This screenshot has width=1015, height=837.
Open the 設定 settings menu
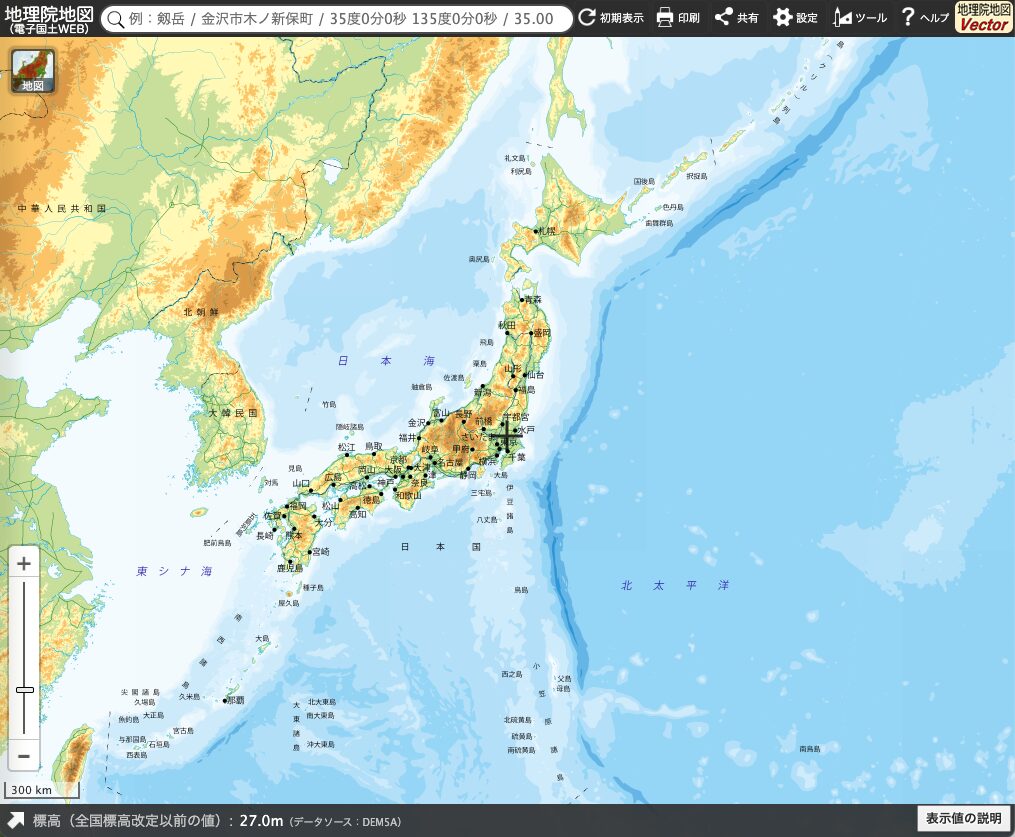(795, 18)
